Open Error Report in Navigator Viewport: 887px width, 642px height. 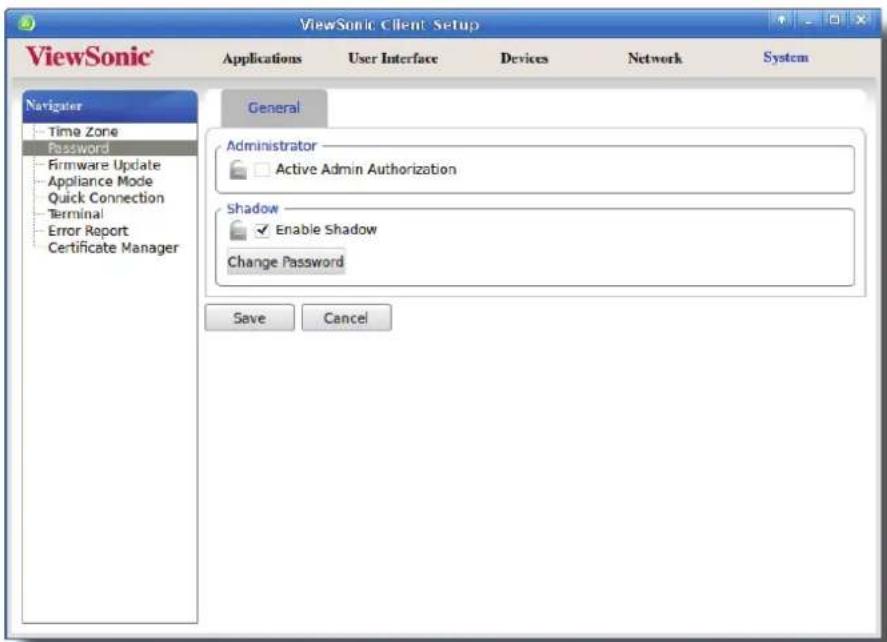pyautogui.click(x=88, y=231)
